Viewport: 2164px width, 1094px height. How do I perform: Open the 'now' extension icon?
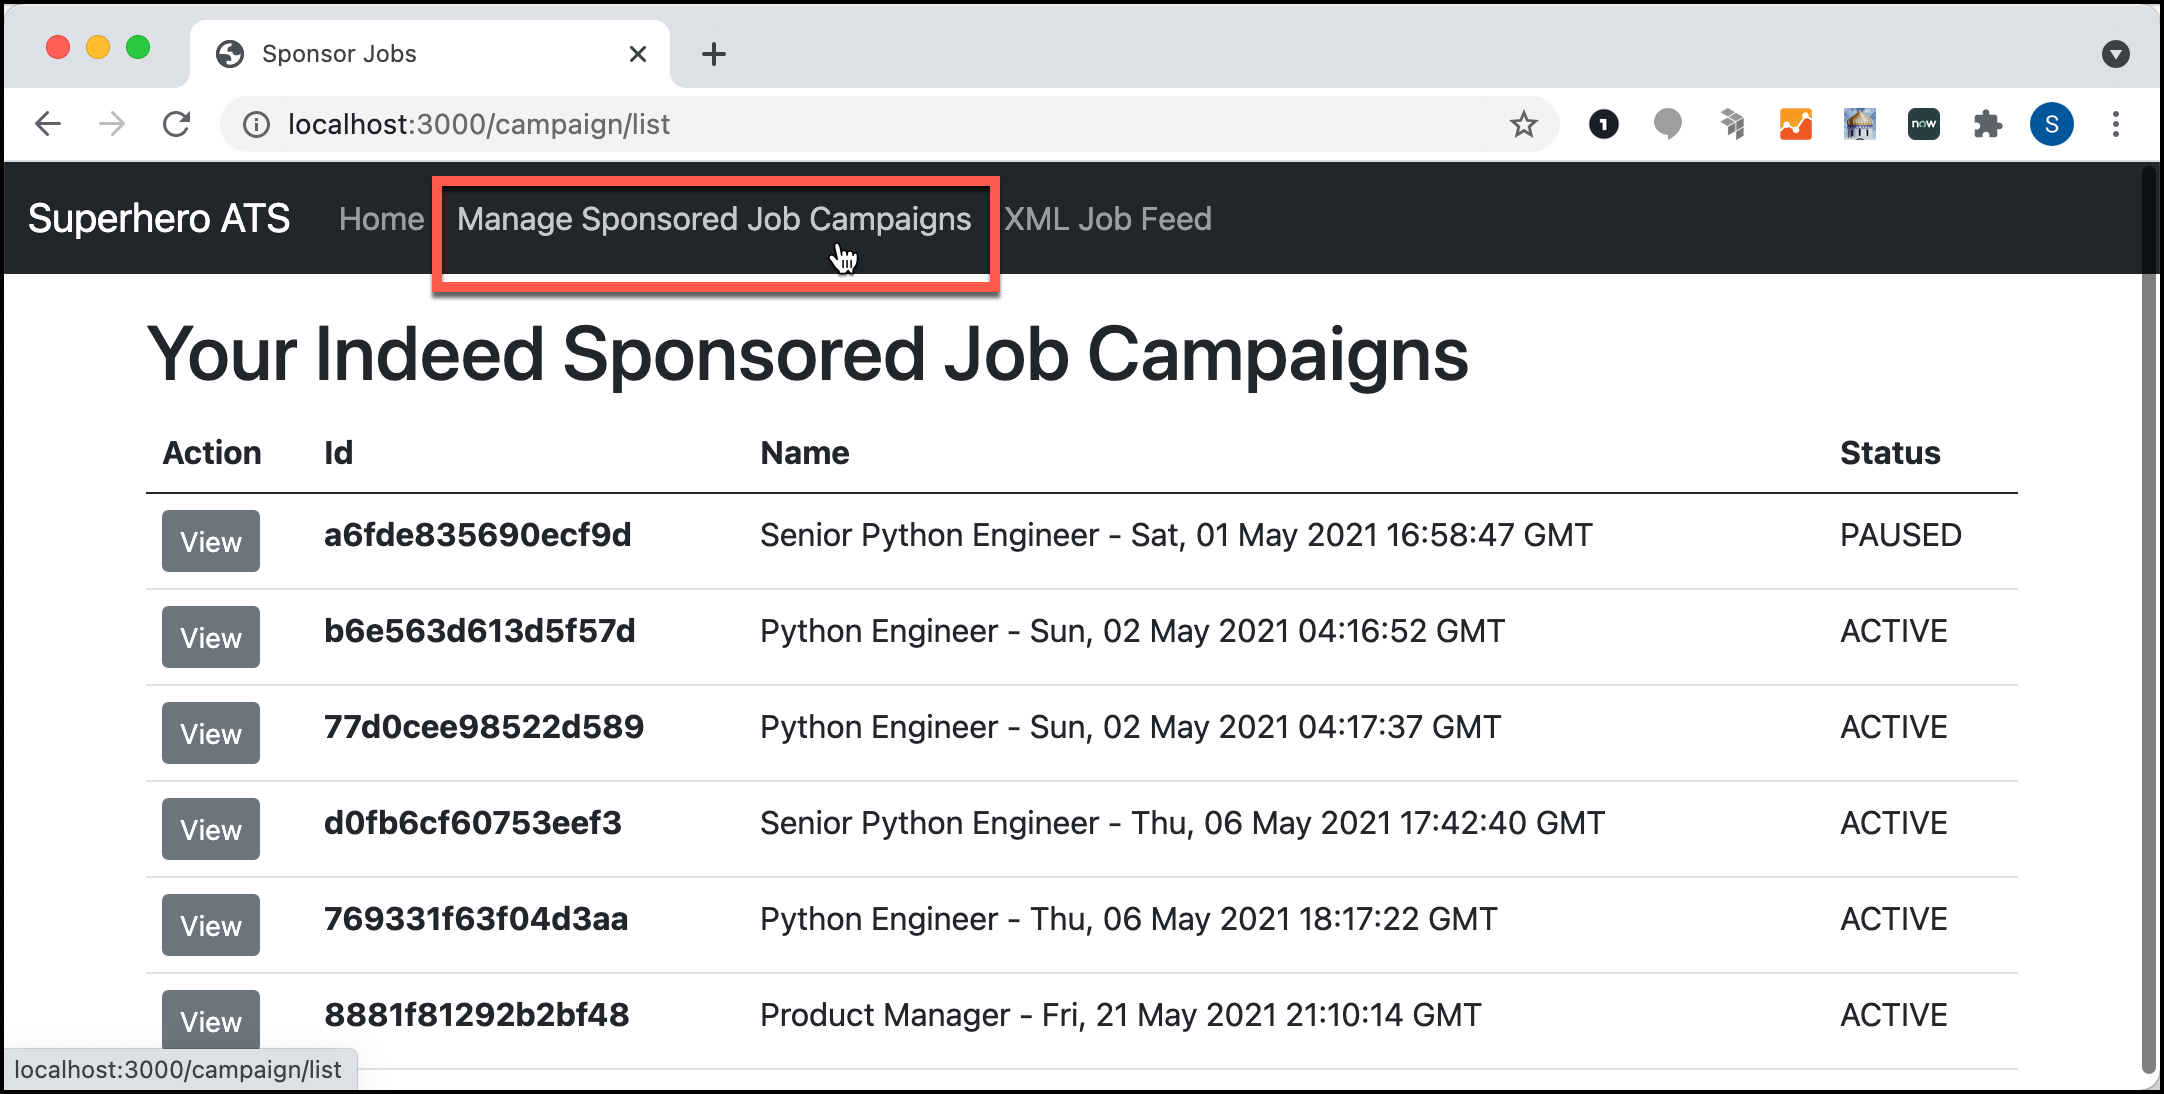pyautogui.click(x=1924, y=124)
